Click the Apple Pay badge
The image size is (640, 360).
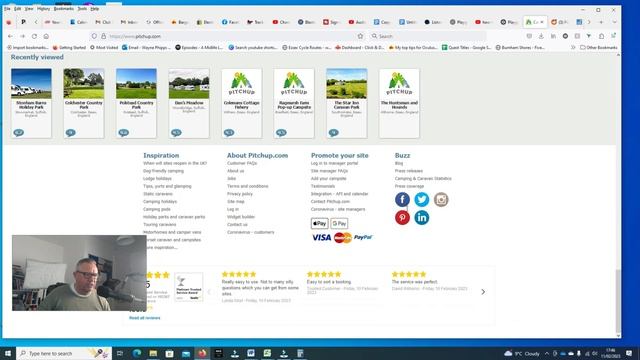(319, 223)
